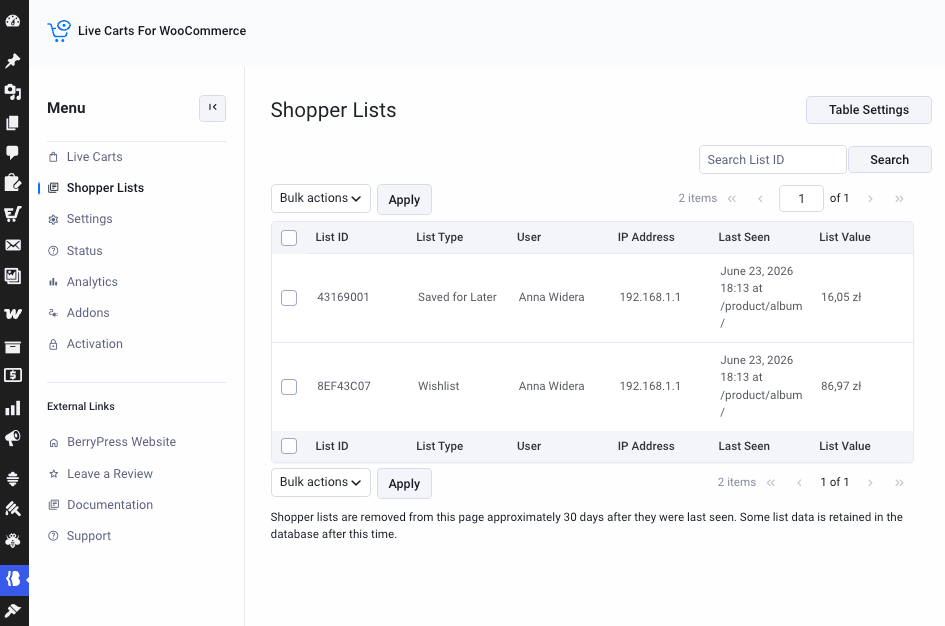Go to next page using top pagination arrow
The image size is (945, 626).
coord(870,199)
